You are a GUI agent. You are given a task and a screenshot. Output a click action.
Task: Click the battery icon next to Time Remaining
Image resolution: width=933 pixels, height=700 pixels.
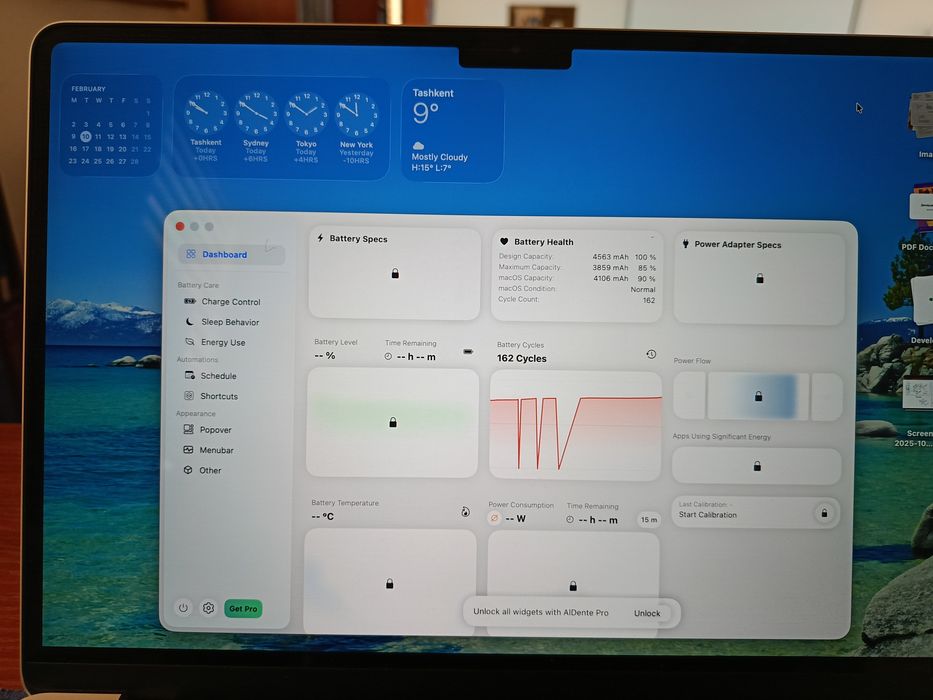tap(468, 352)
